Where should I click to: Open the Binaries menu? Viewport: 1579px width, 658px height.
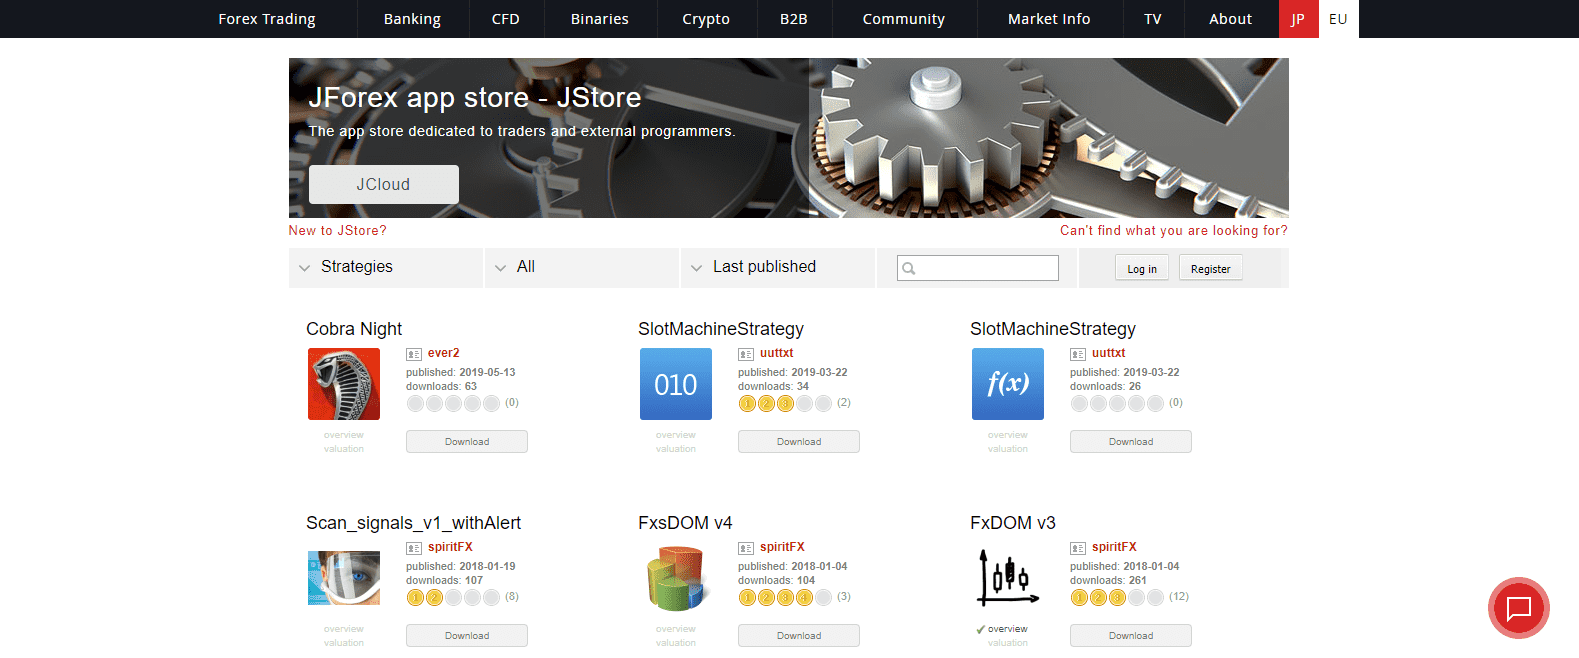600,19
